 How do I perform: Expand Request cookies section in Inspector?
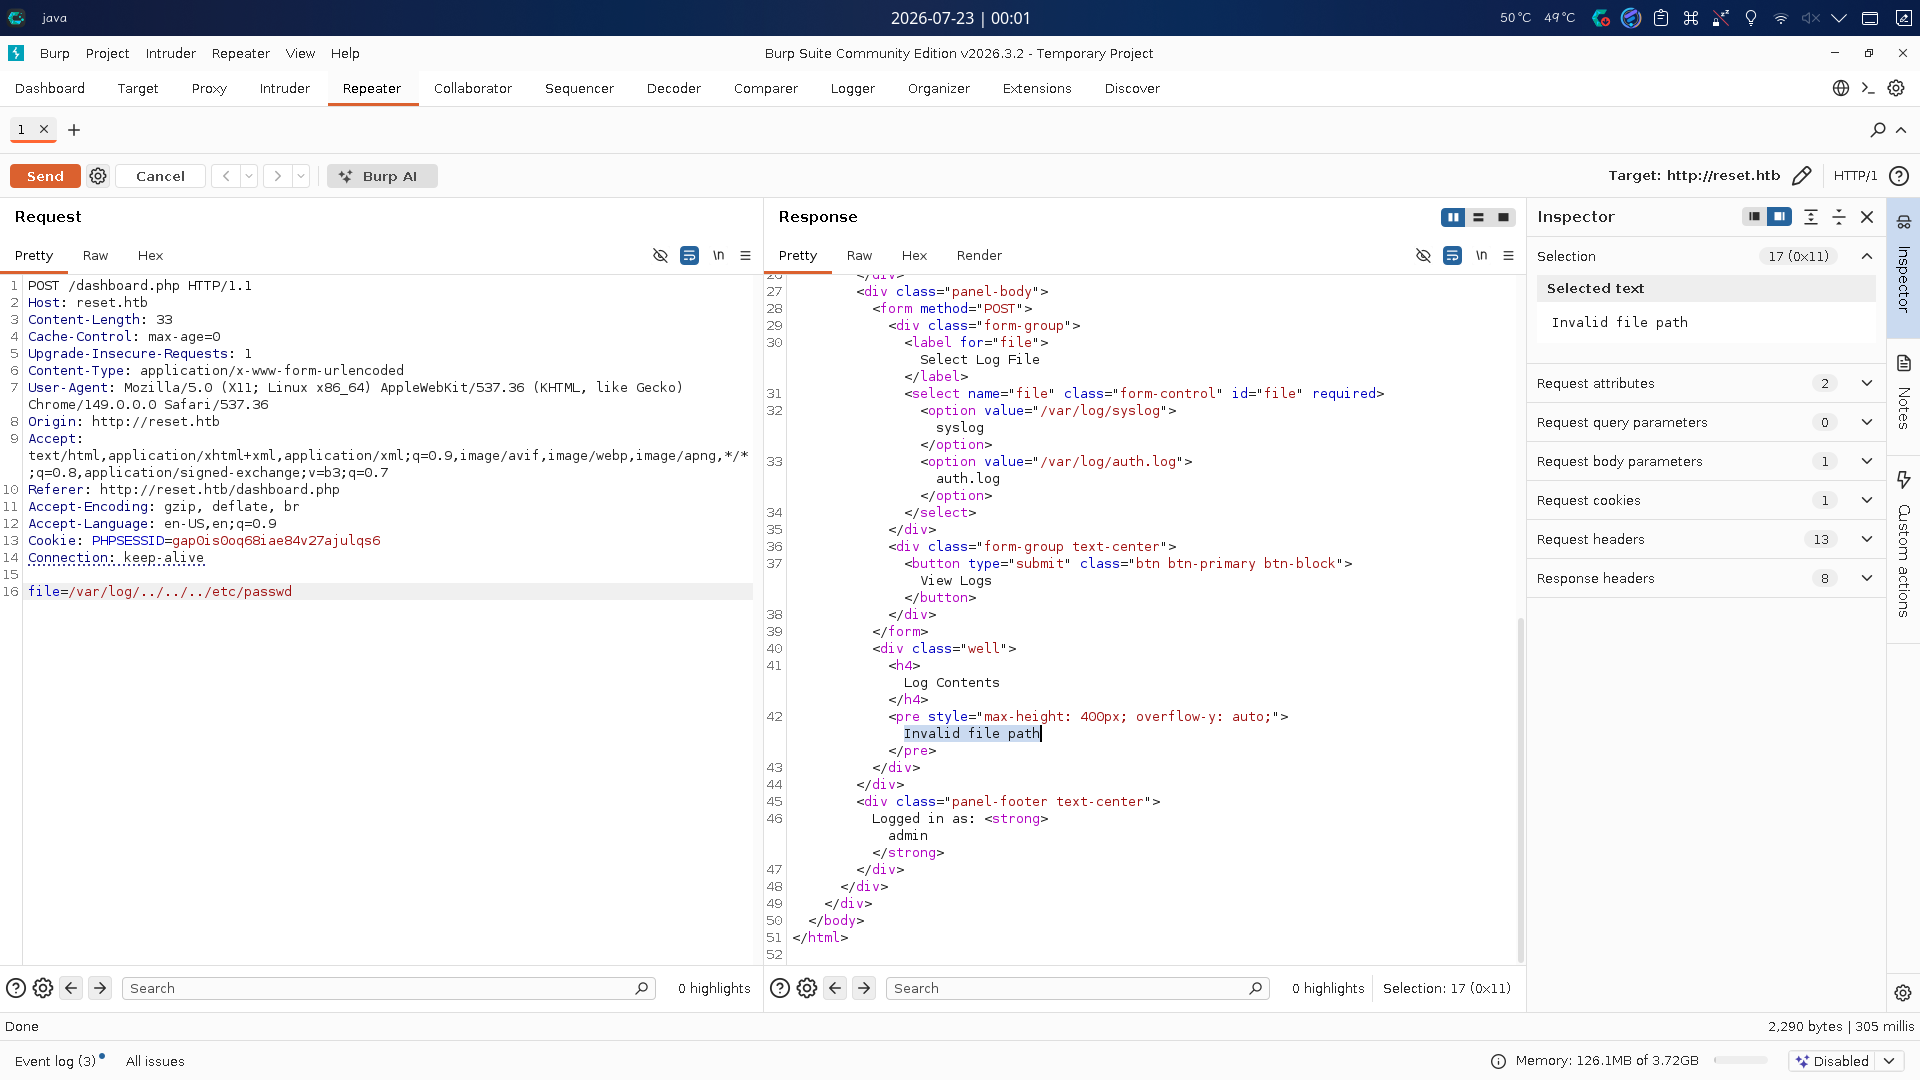pyautogui.click(x=1705, y=500)
